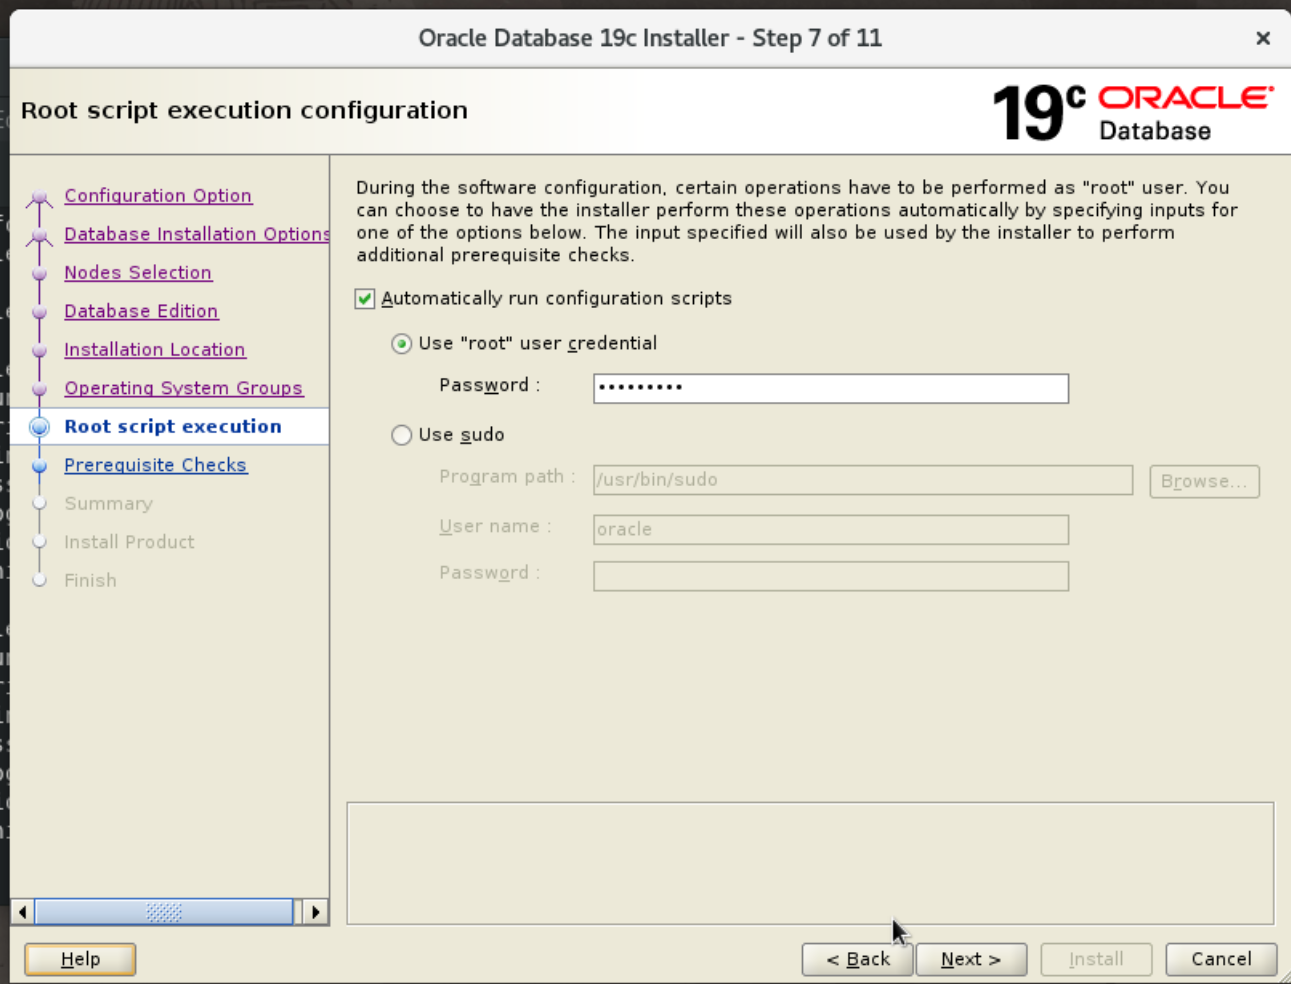Click the Database Installation Options step marker icon
The height and width of the screenshot is (984, 1291).
coord(40,236)
